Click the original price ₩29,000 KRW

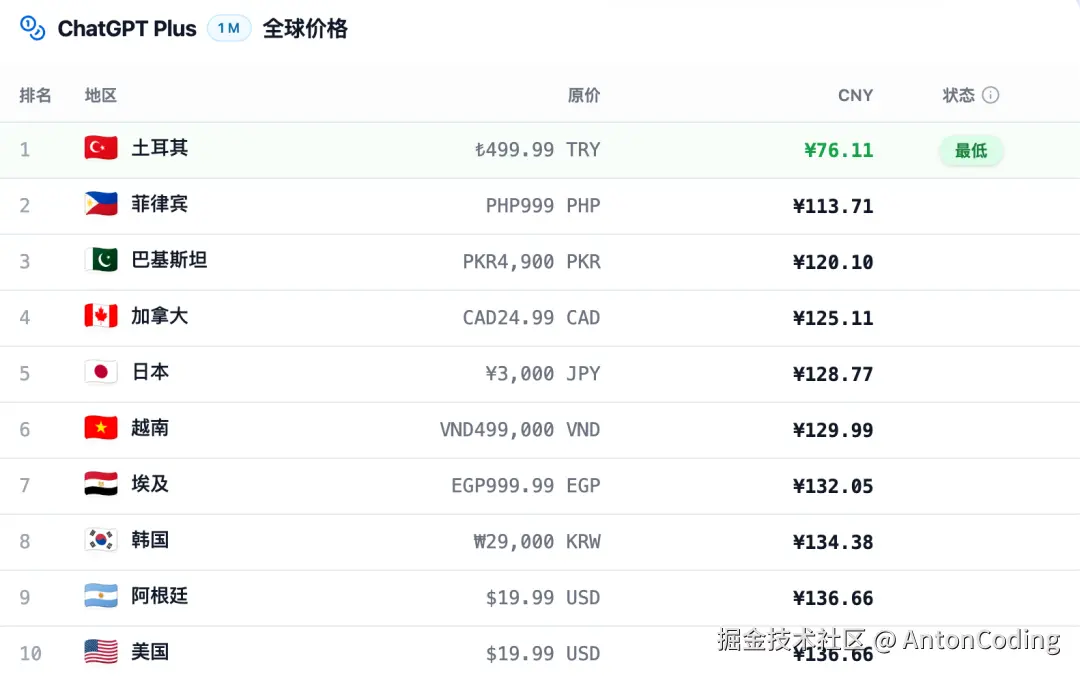tap(537, 542)
